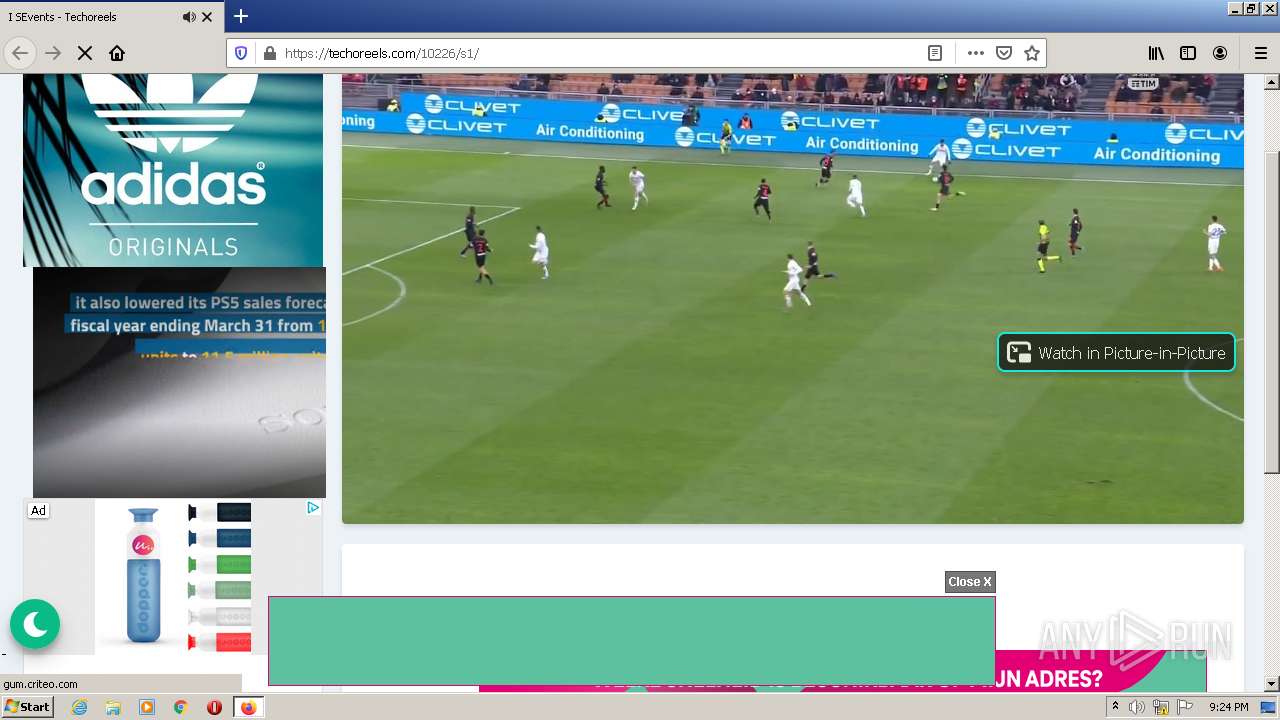Go back to the previous page
Image resolution: width=1280 pixels, height=720 pixels.
tap(20, 53)
